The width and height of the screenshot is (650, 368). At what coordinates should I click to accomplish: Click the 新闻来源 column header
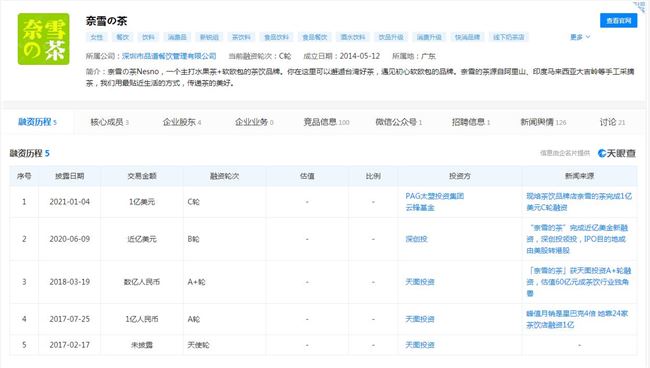point(579,176)
